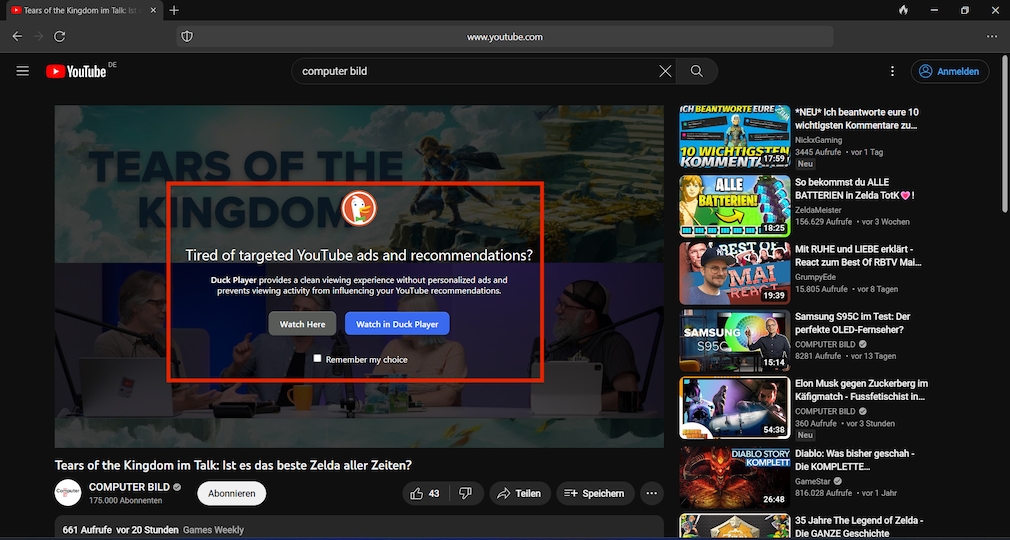Click the Watch Here button
This screenshot has height=540, width=1010.
point(302,324)
